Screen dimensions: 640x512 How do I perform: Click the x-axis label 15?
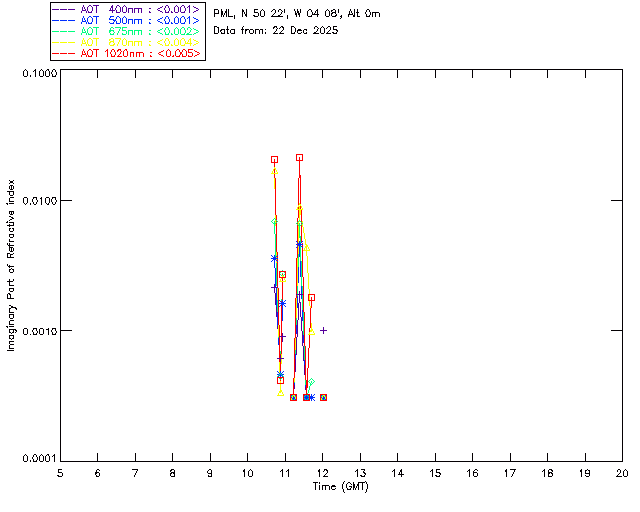point(435,473)
